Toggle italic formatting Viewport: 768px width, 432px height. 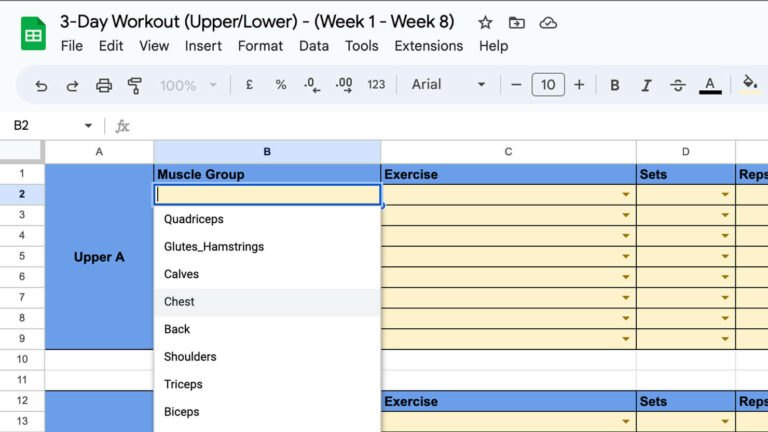[646, 85]
